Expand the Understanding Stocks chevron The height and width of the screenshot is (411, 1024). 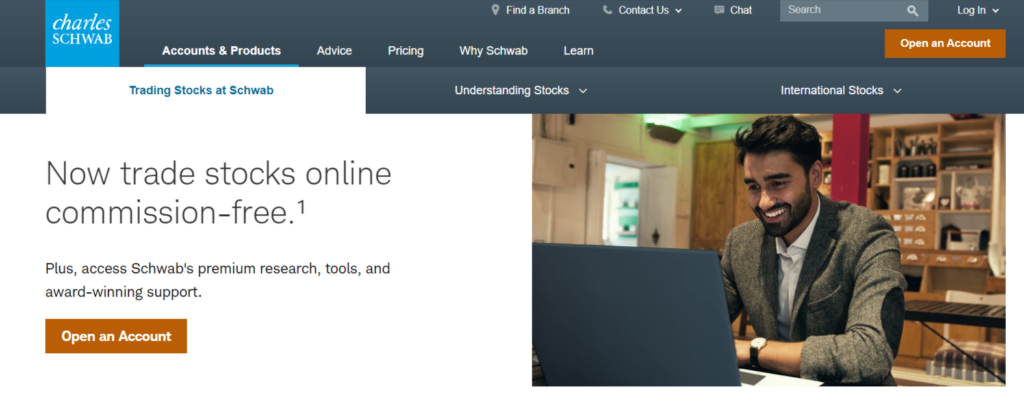click(x=583, y=91)
